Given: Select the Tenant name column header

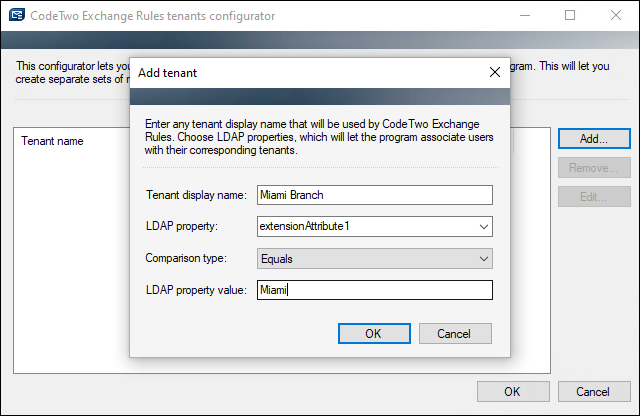Looking at the screenshot, I should 52,141.
